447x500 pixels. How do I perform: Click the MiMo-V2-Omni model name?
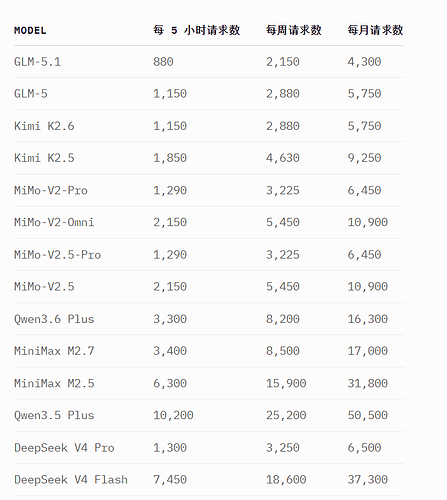point(54,222)
